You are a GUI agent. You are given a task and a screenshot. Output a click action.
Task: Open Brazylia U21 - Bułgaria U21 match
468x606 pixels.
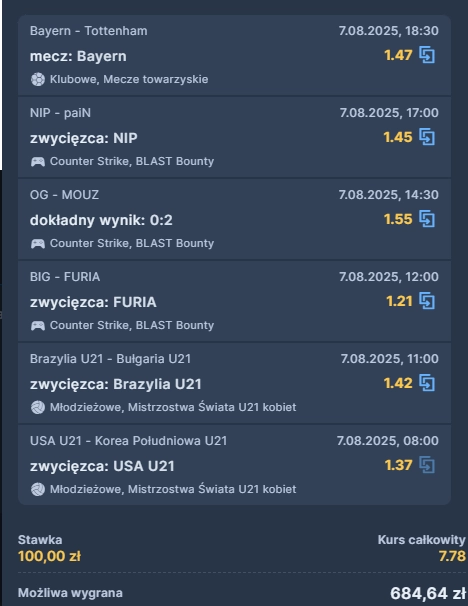(111, 359)
